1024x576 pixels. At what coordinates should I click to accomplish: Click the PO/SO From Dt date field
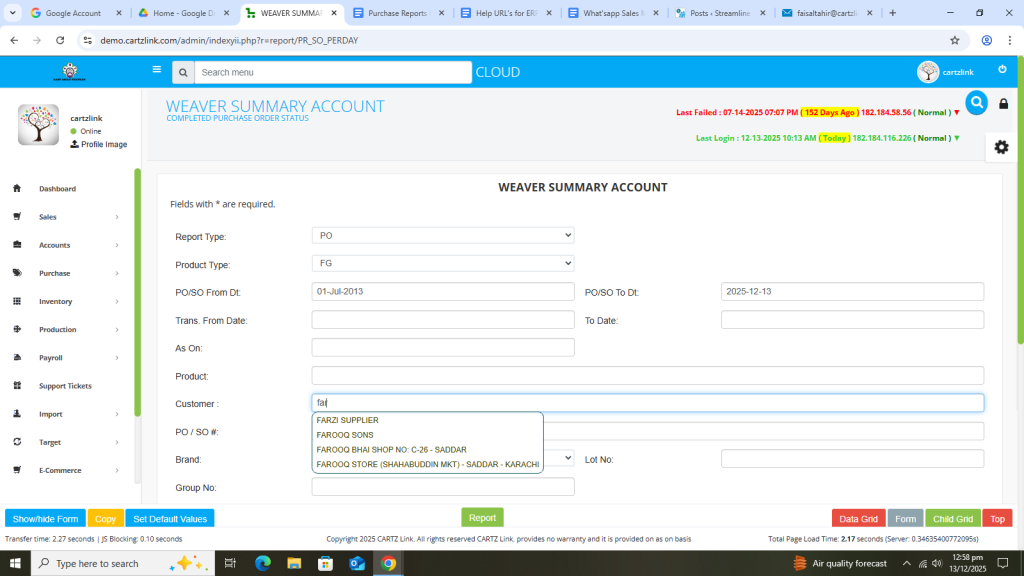tap(443, 291)
